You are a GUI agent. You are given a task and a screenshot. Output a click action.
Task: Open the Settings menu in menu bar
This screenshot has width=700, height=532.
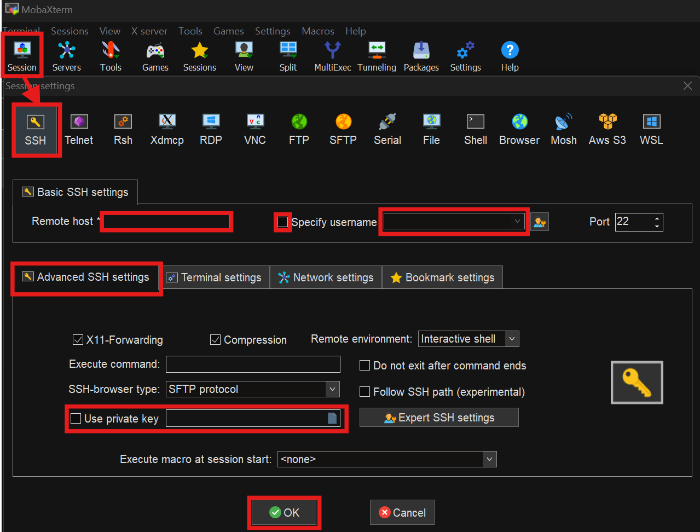[272, 31]
